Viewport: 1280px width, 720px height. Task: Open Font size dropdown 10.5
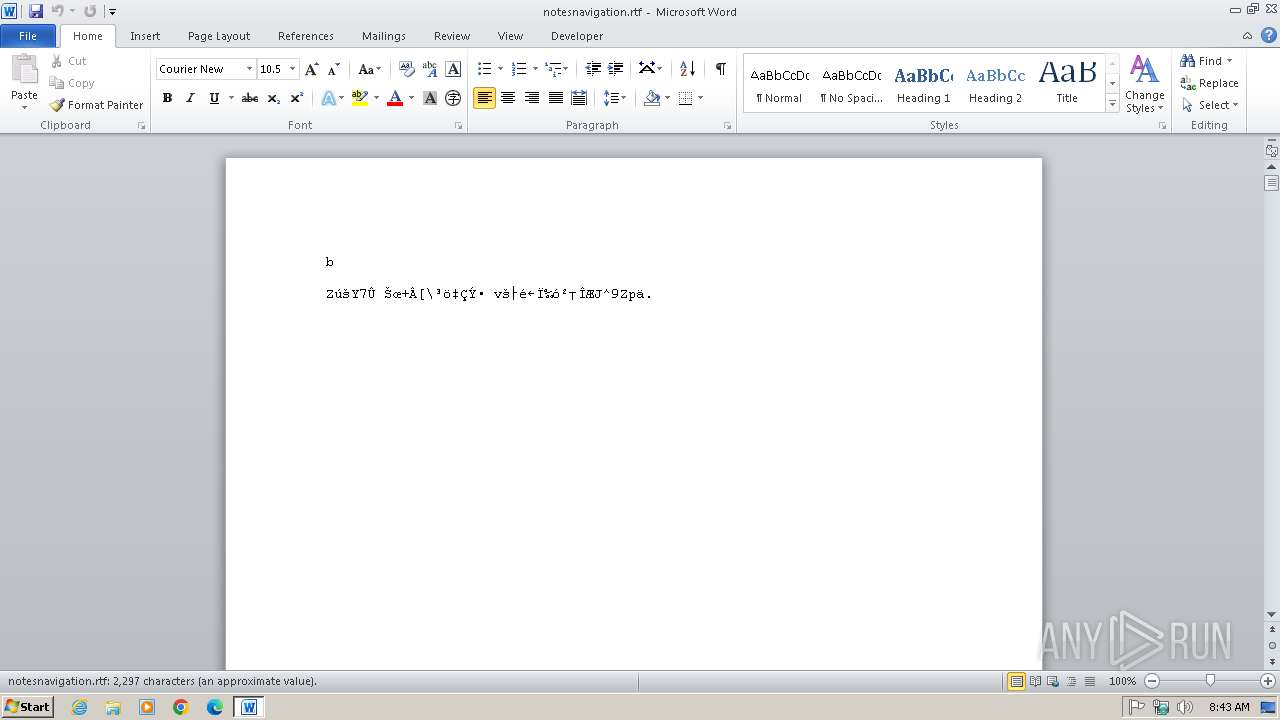tap(292, 69)
